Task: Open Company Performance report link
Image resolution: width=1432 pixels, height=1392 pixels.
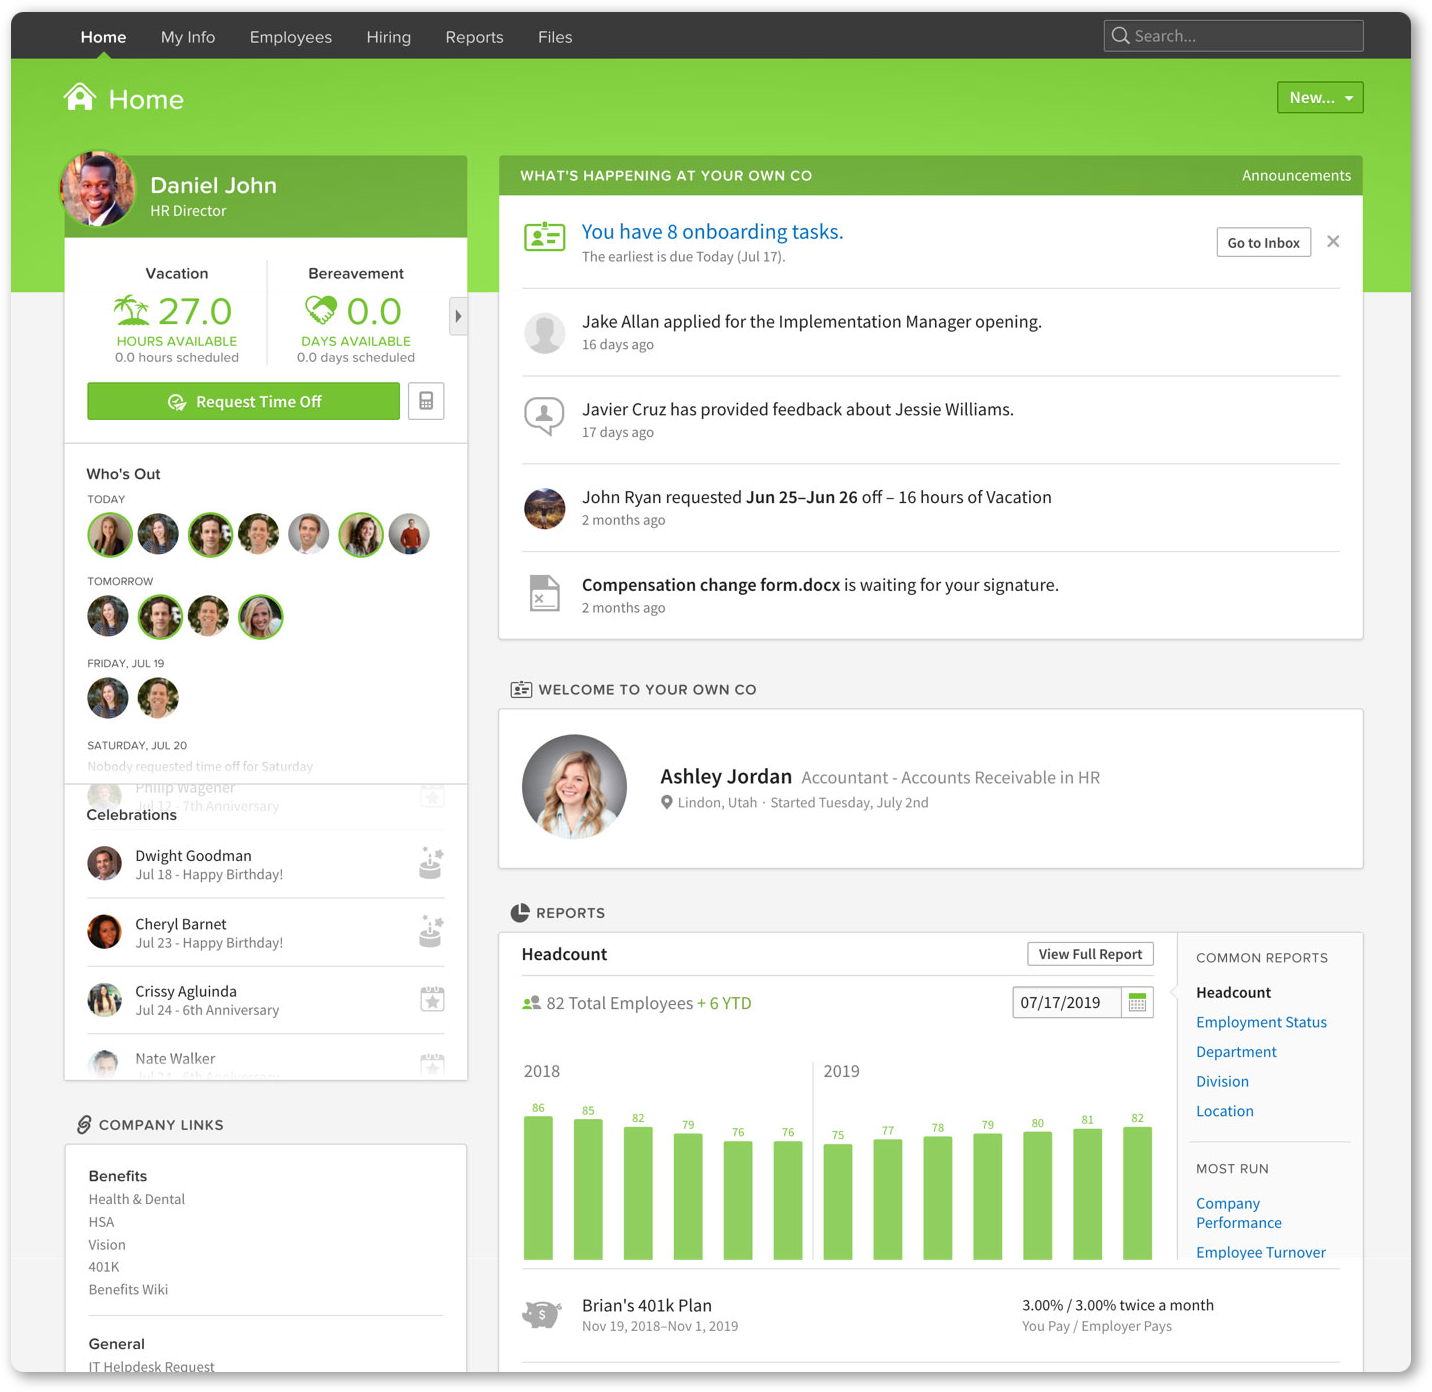Action: (1238, 1213)
